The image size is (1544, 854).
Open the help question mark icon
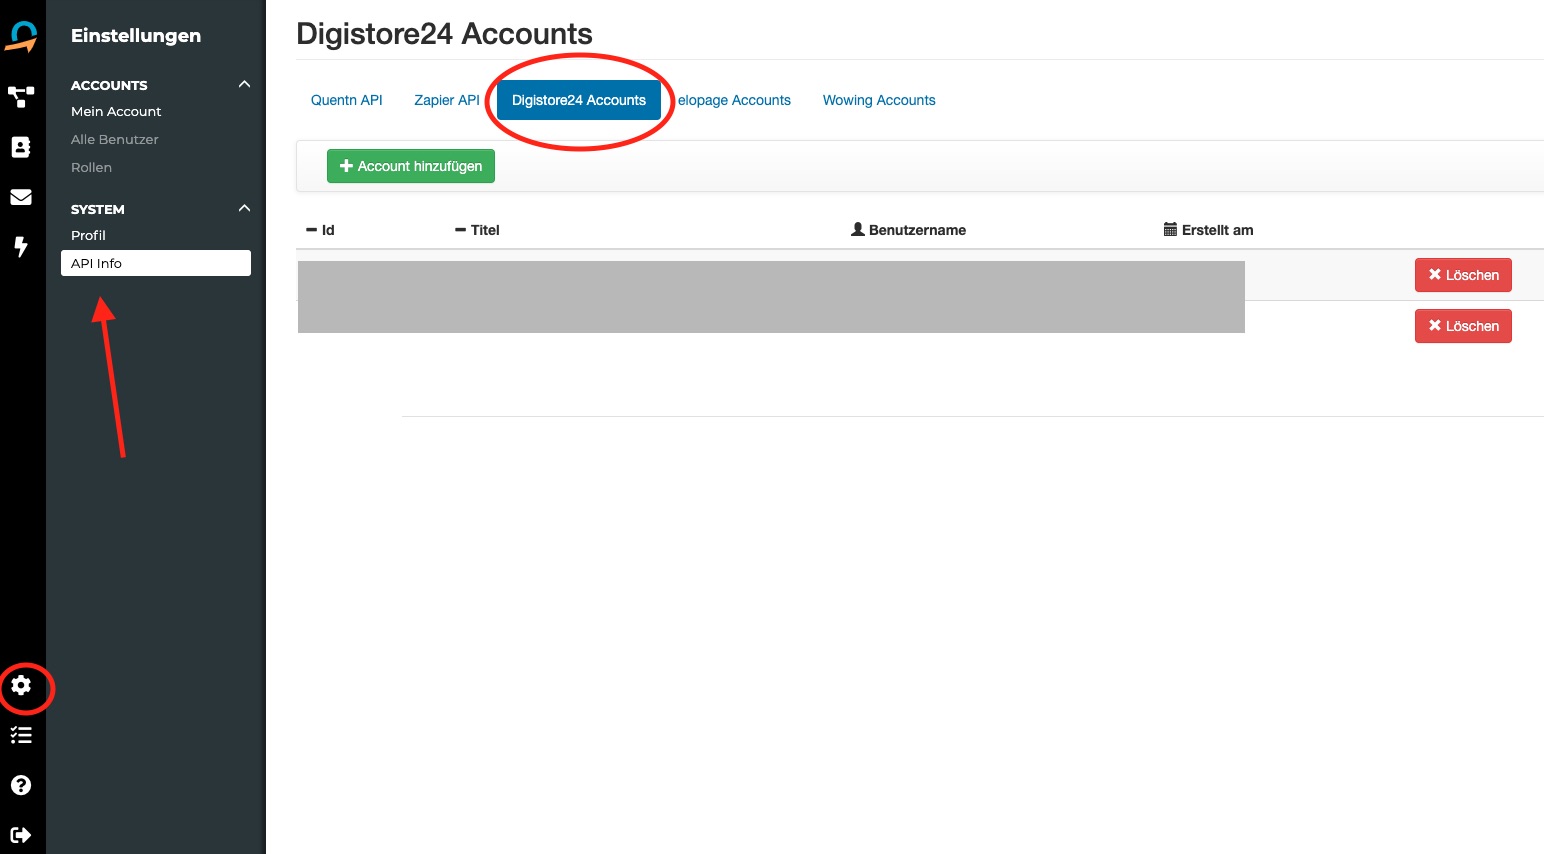coord(21,785)
